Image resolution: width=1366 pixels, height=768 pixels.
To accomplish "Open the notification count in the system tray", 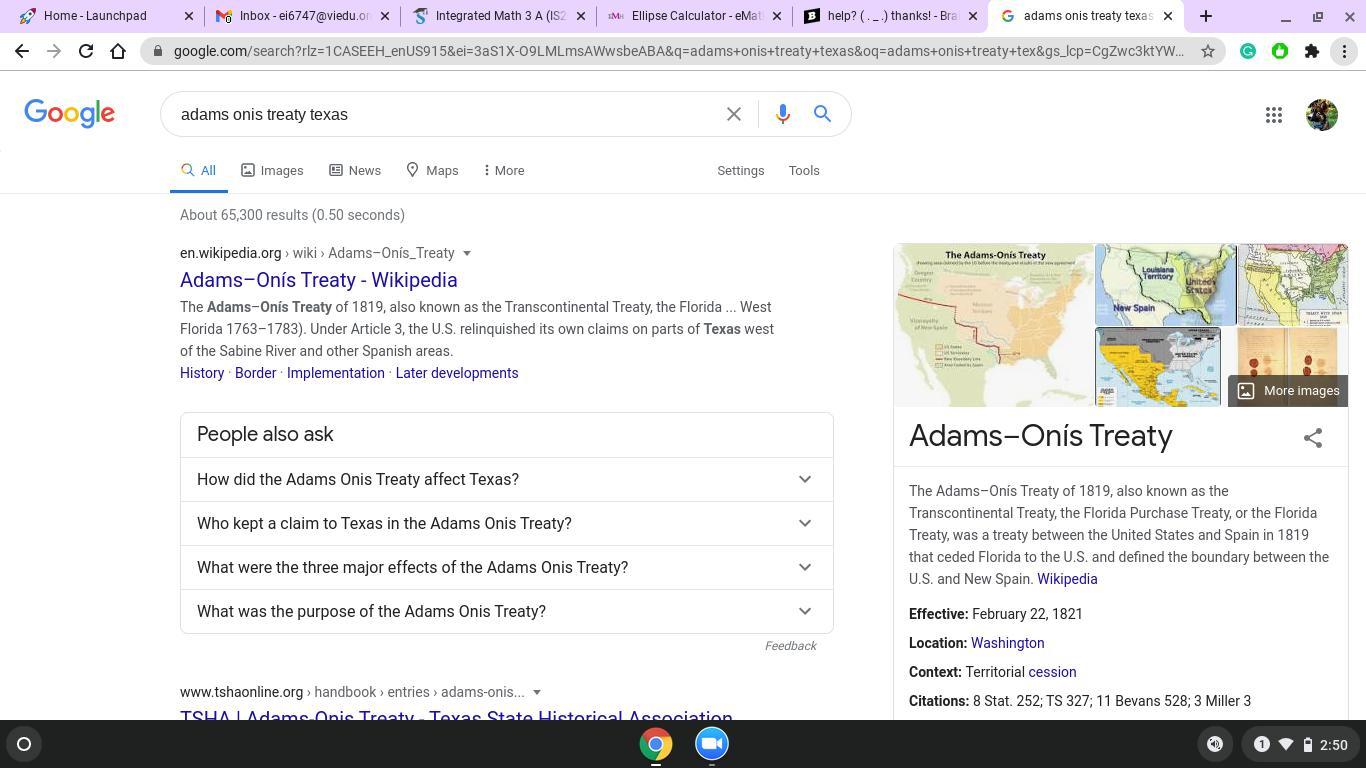I will tap(1261, 744).
